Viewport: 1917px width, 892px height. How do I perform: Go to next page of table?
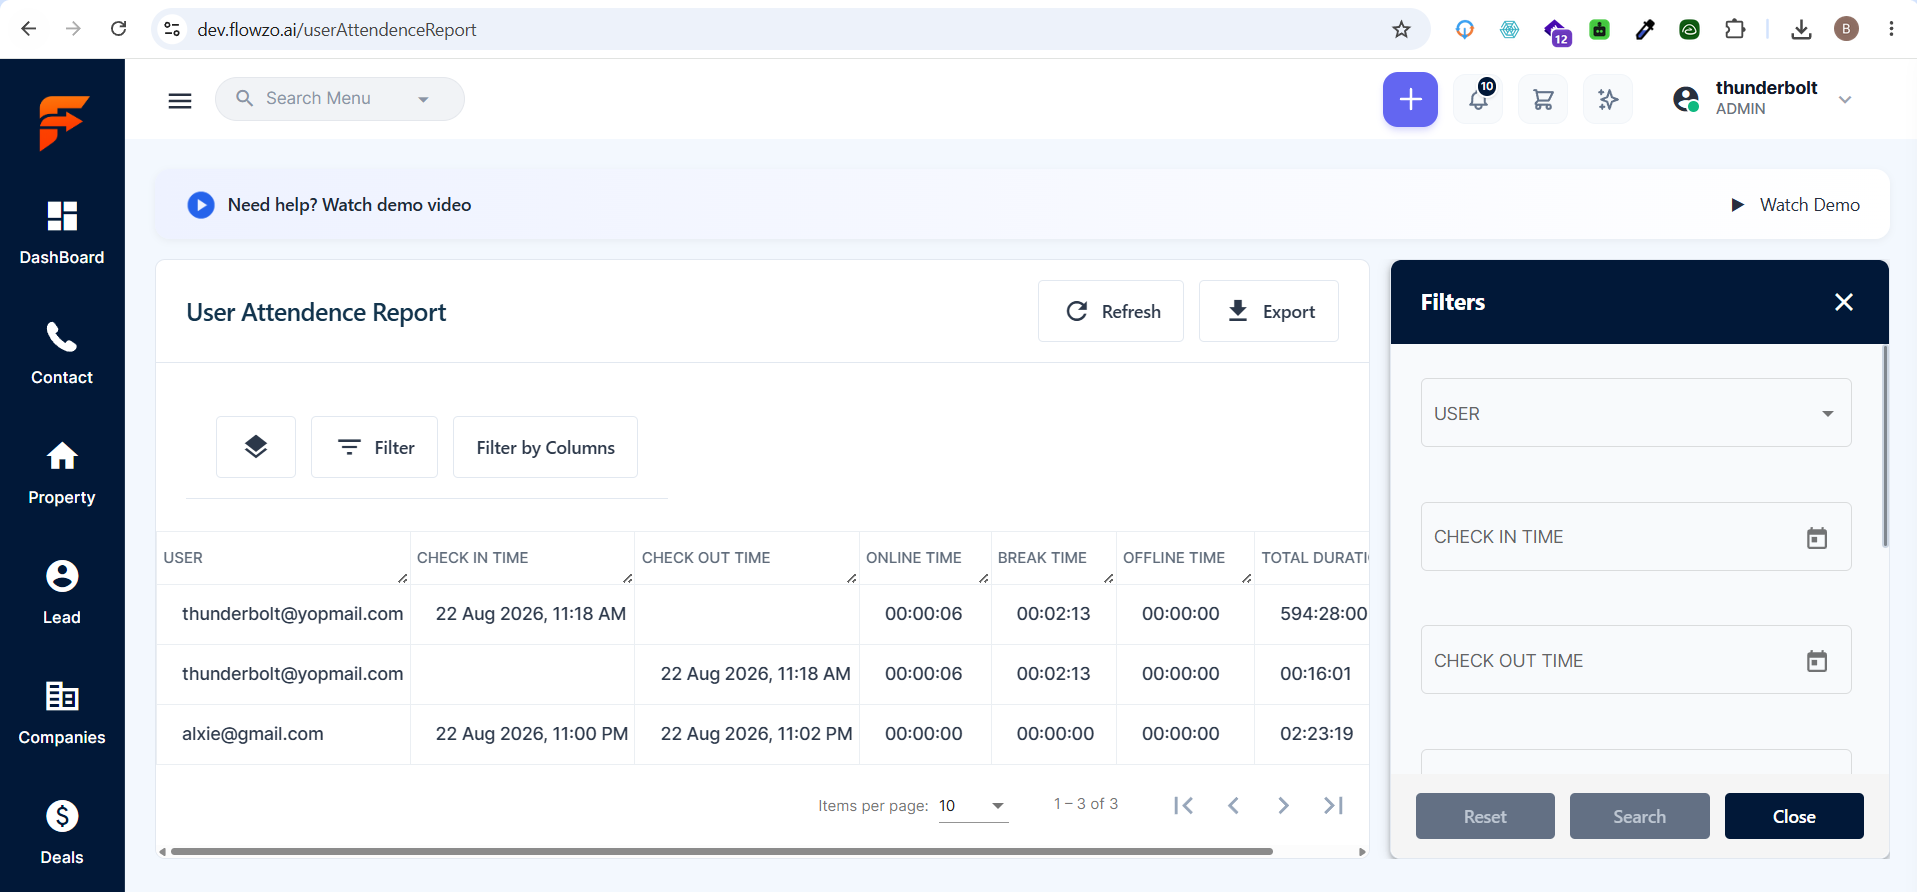point(1284,805)
